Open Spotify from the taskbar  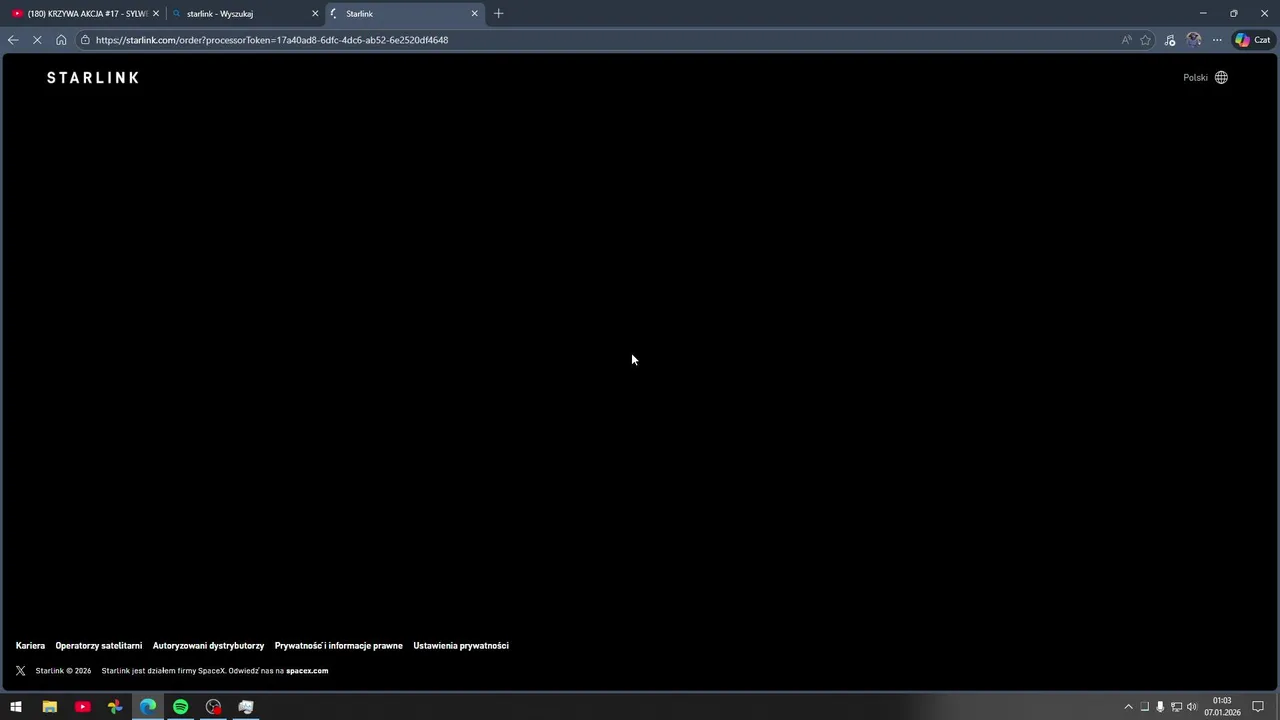click(x=181, y=707)
